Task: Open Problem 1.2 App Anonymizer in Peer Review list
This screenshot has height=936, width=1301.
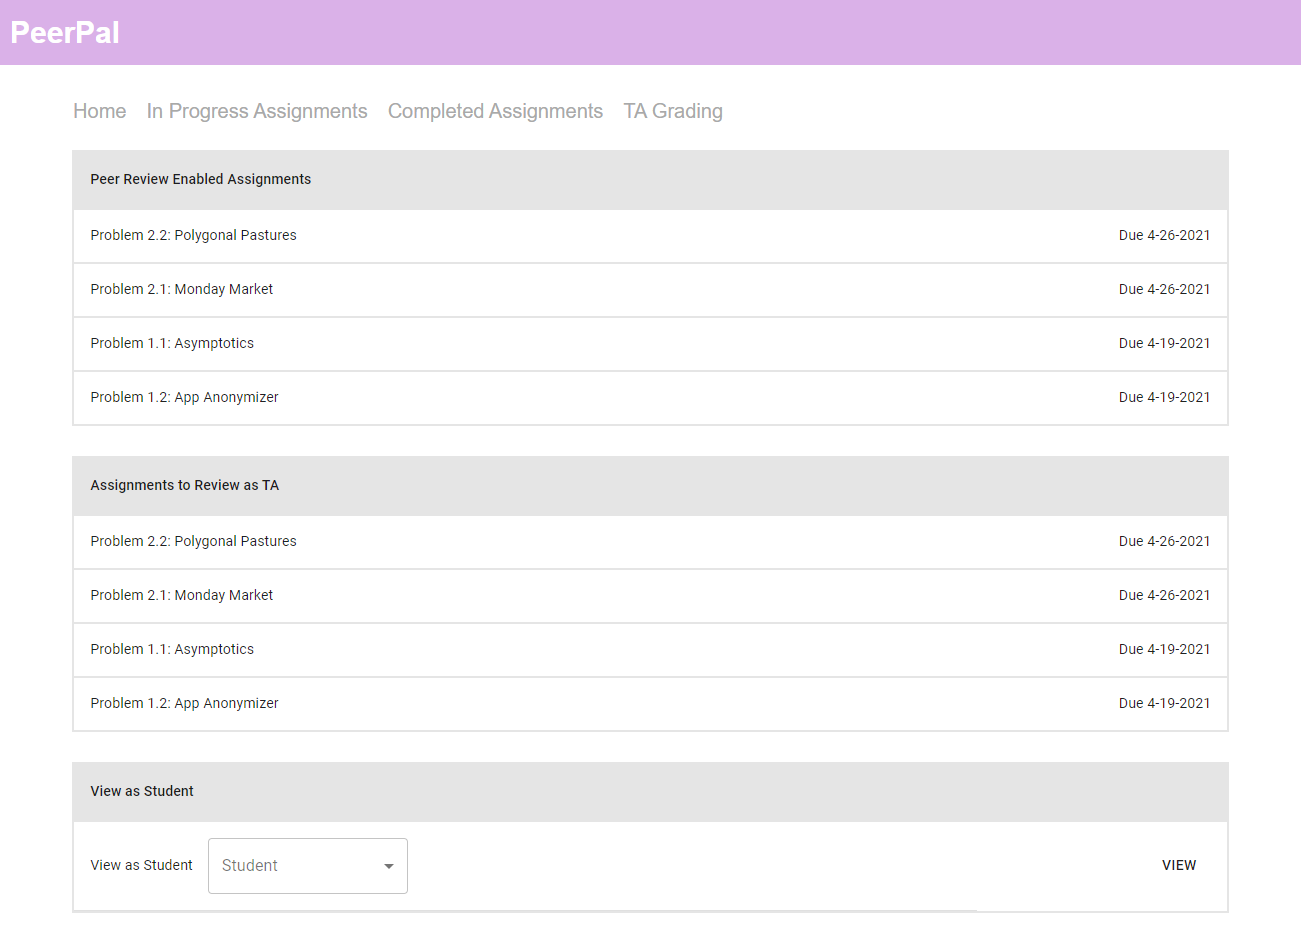Action: pyautogui.click(x=184, y=397)
